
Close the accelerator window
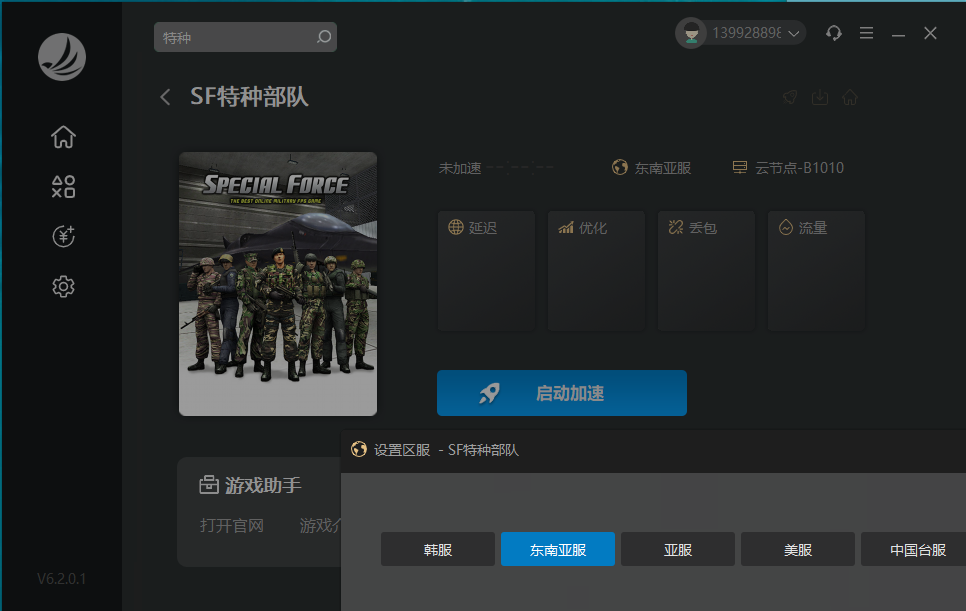tap(930, 33)
